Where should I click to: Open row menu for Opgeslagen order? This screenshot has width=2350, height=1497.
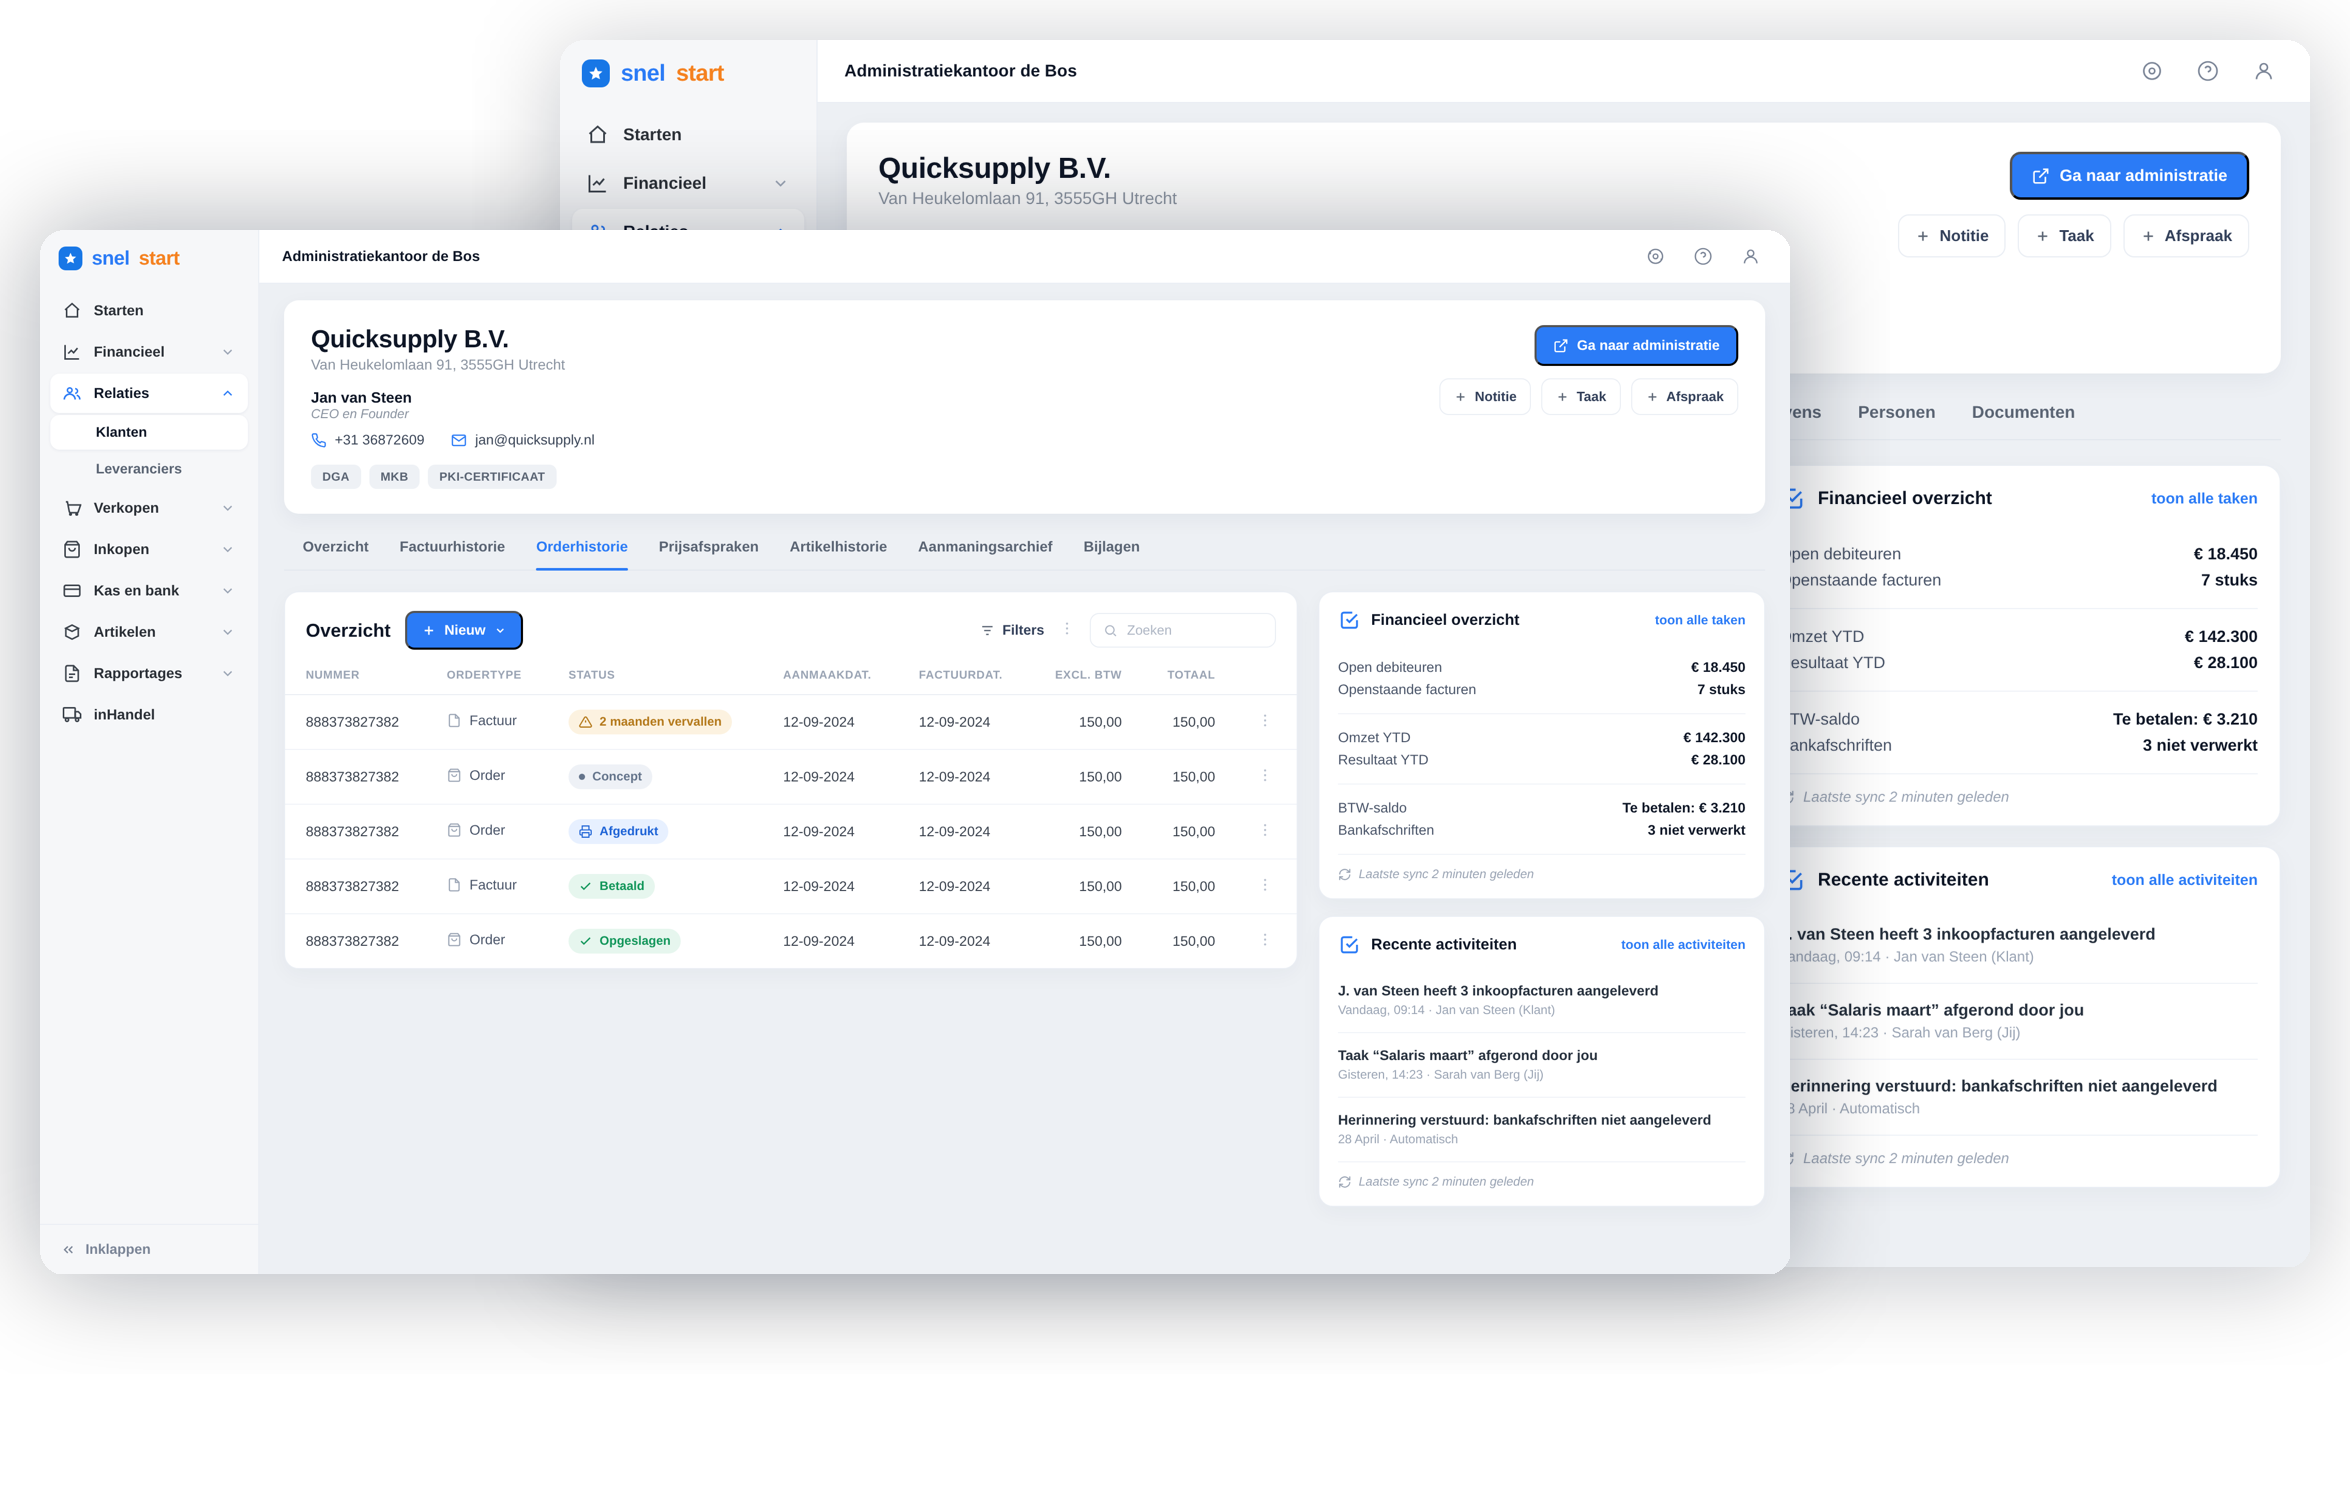(1265, 940)
